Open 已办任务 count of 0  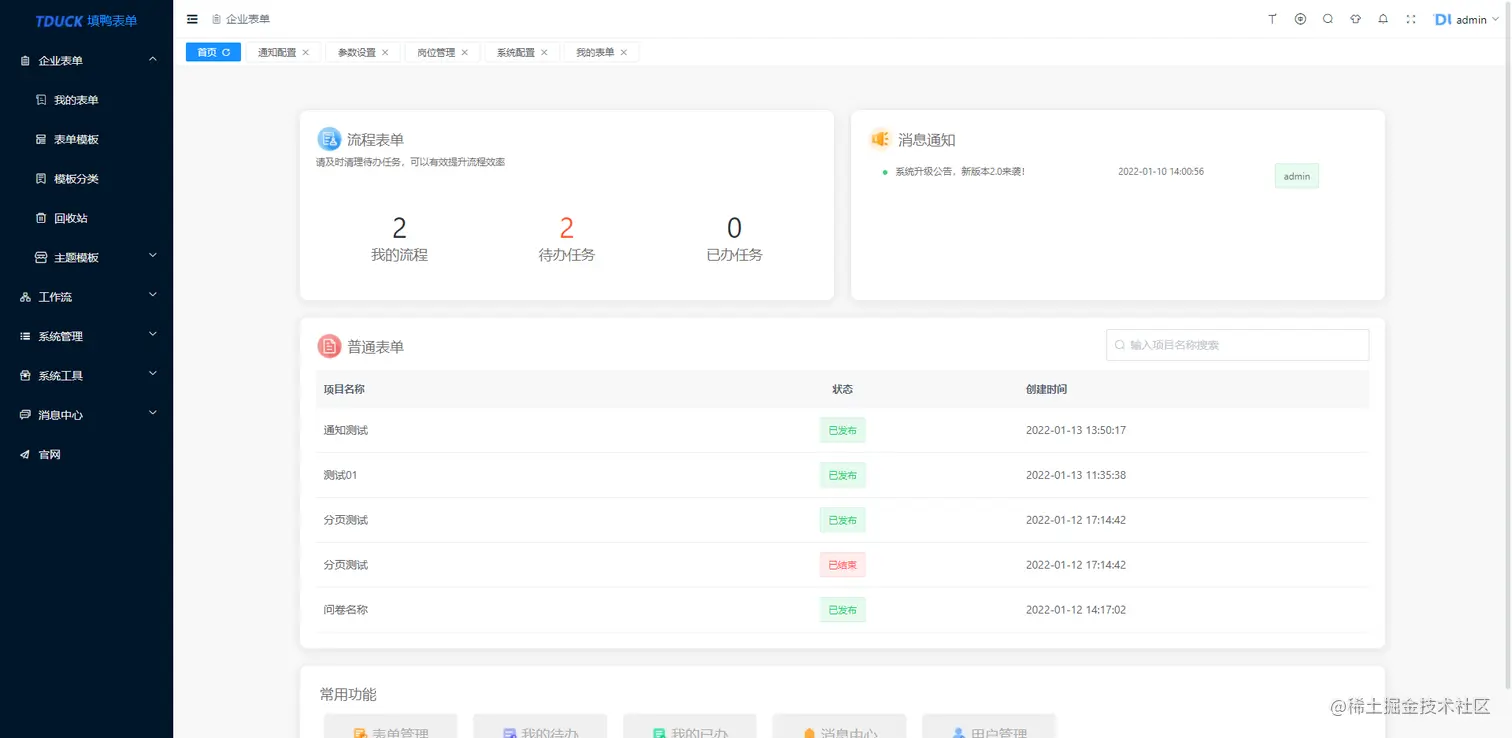coord(734,228)
